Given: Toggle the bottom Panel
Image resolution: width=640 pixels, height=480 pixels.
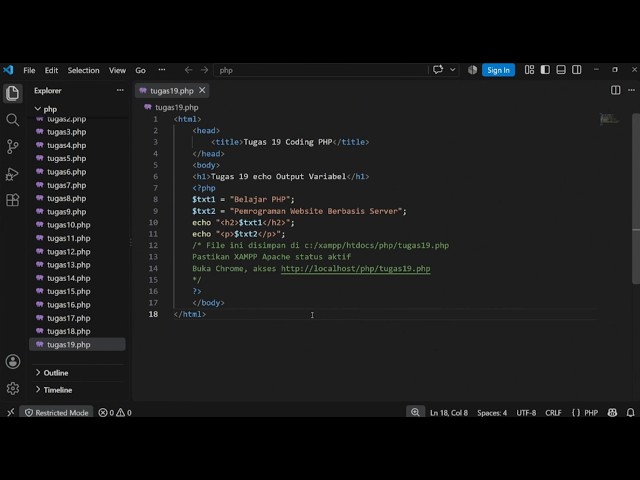Looking at the screenshot, I should pos(561,70).
